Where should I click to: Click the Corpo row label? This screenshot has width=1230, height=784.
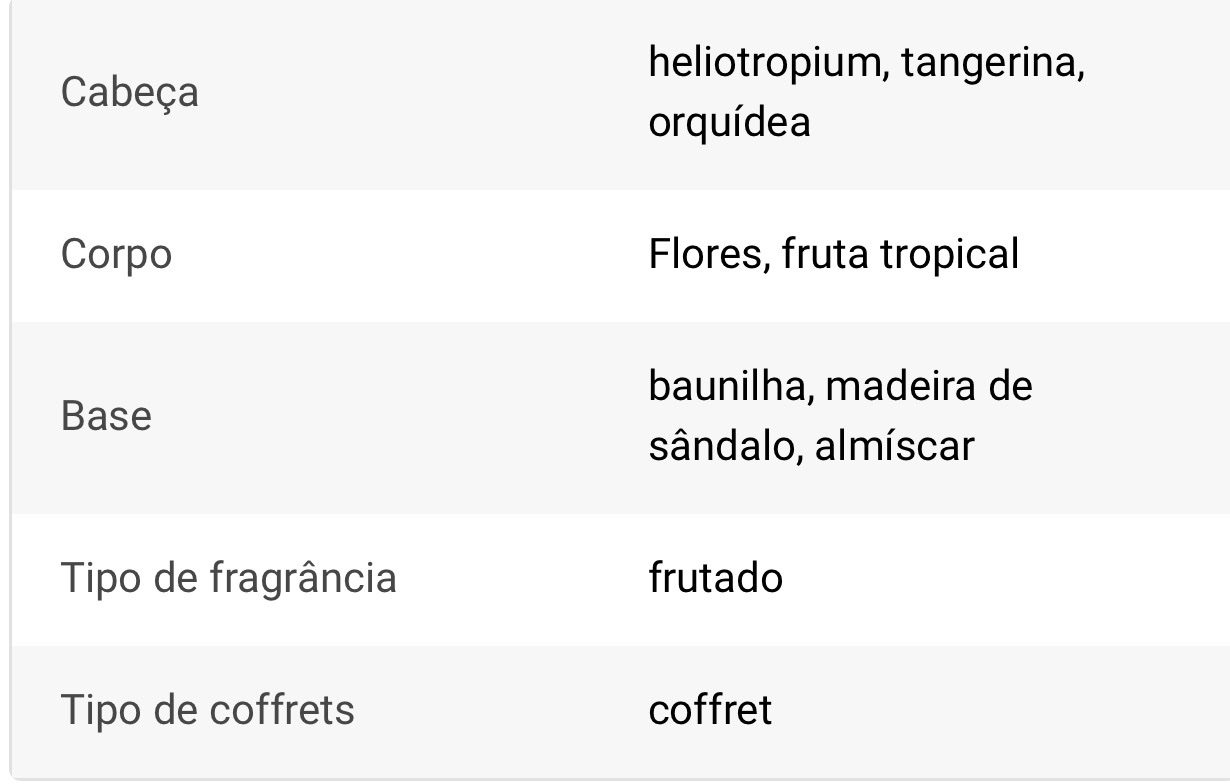(x=116, y=254)
